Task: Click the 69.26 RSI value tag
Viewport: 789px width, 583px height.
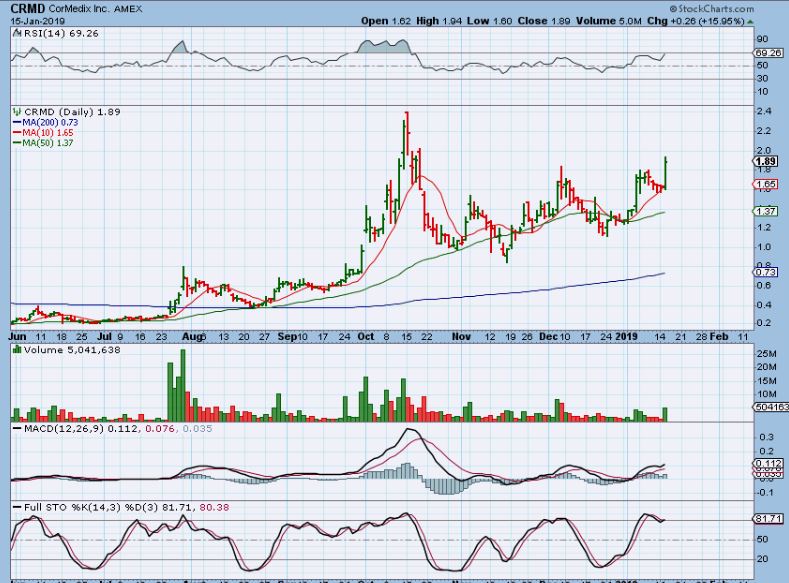Action: click(768, 52)
